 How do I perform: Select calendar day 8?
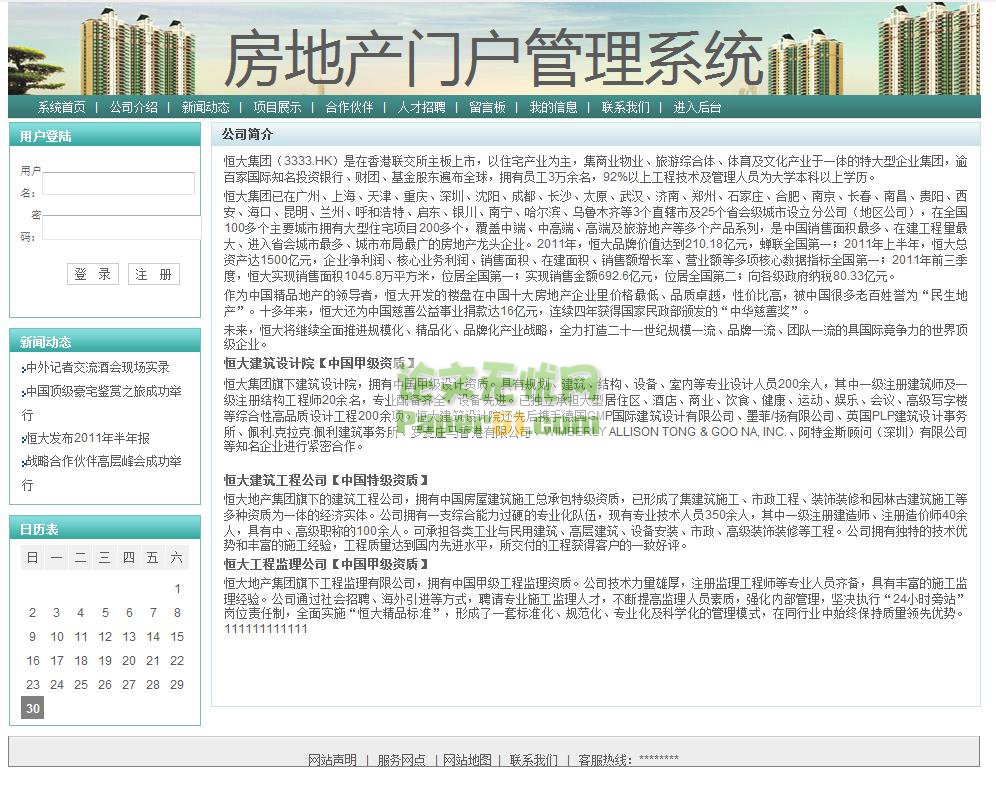(177, 613)
